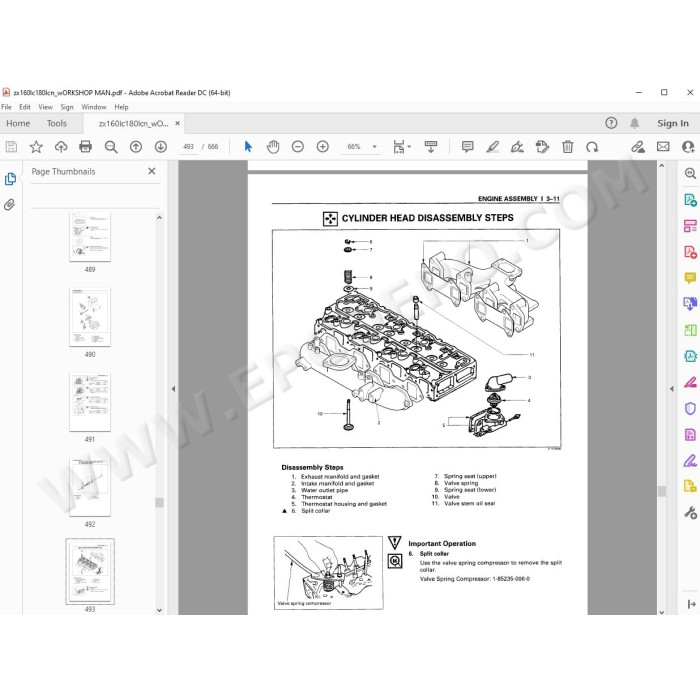Open thumbnail for page 490
The height and width of the screenshot is (700, 700).
point(90,317)
